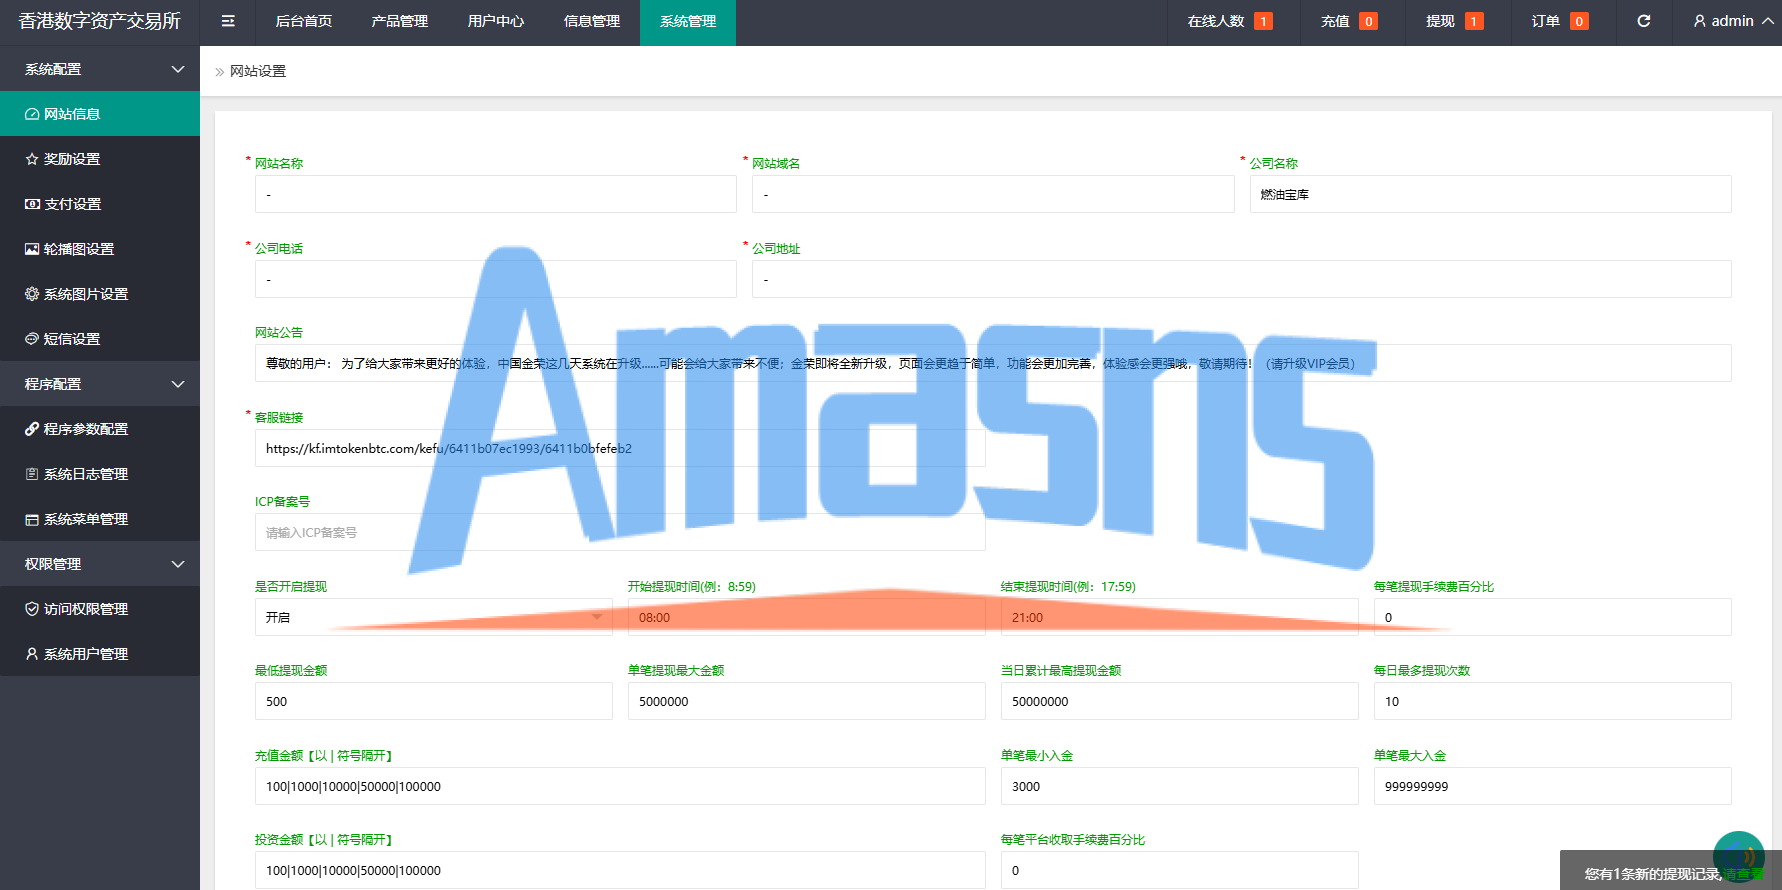This screenshot has height=890, width=1782.
Task: Open 产品管理 top menu
Action: click(x=400, y=21)
